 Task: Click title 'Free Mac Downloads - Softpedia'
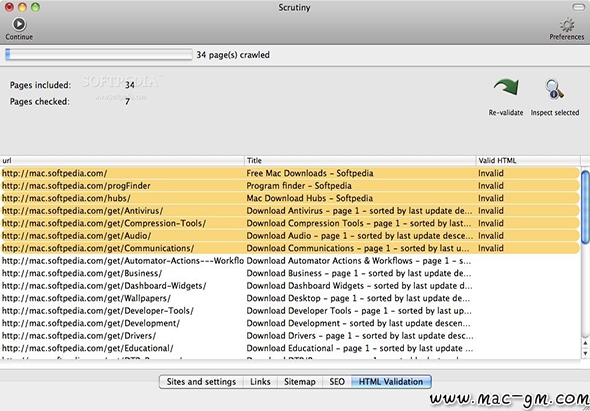tap(310, 173)
